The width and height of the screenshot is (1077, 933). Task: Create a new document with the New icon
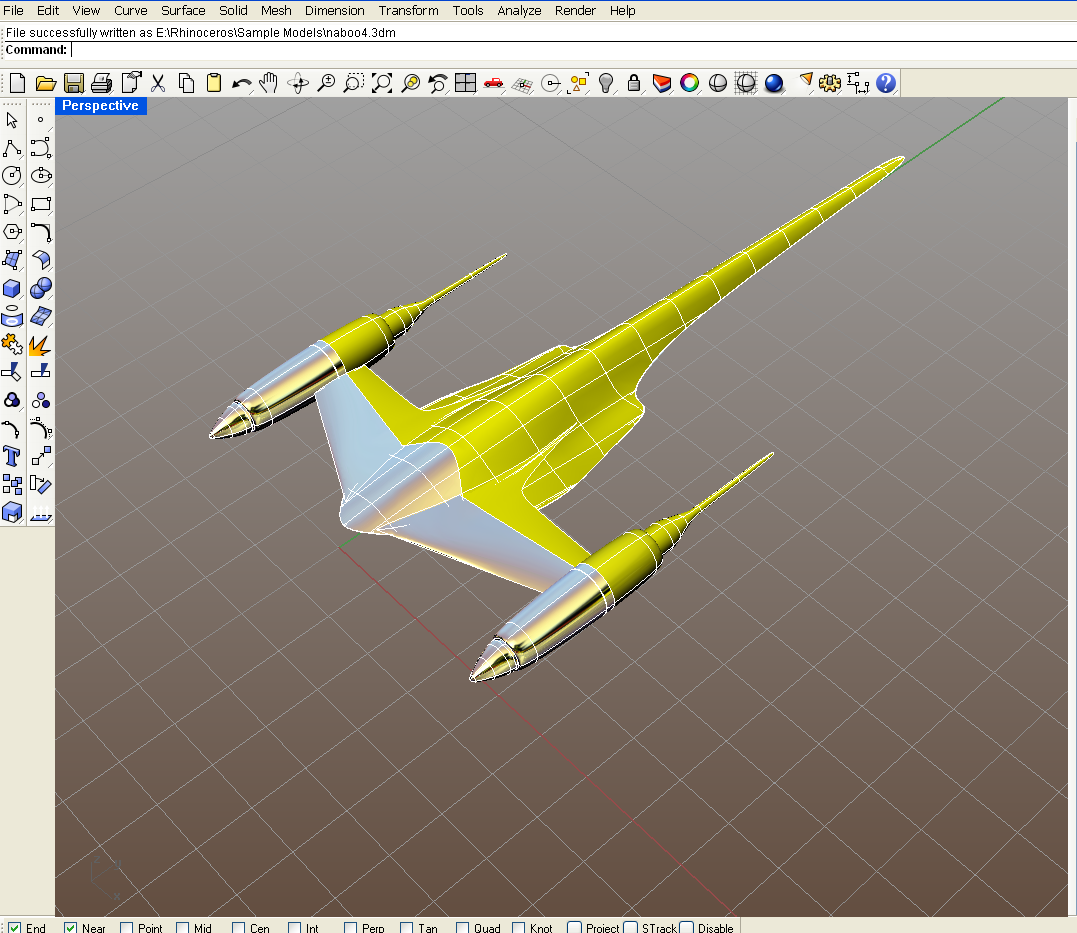17,83
